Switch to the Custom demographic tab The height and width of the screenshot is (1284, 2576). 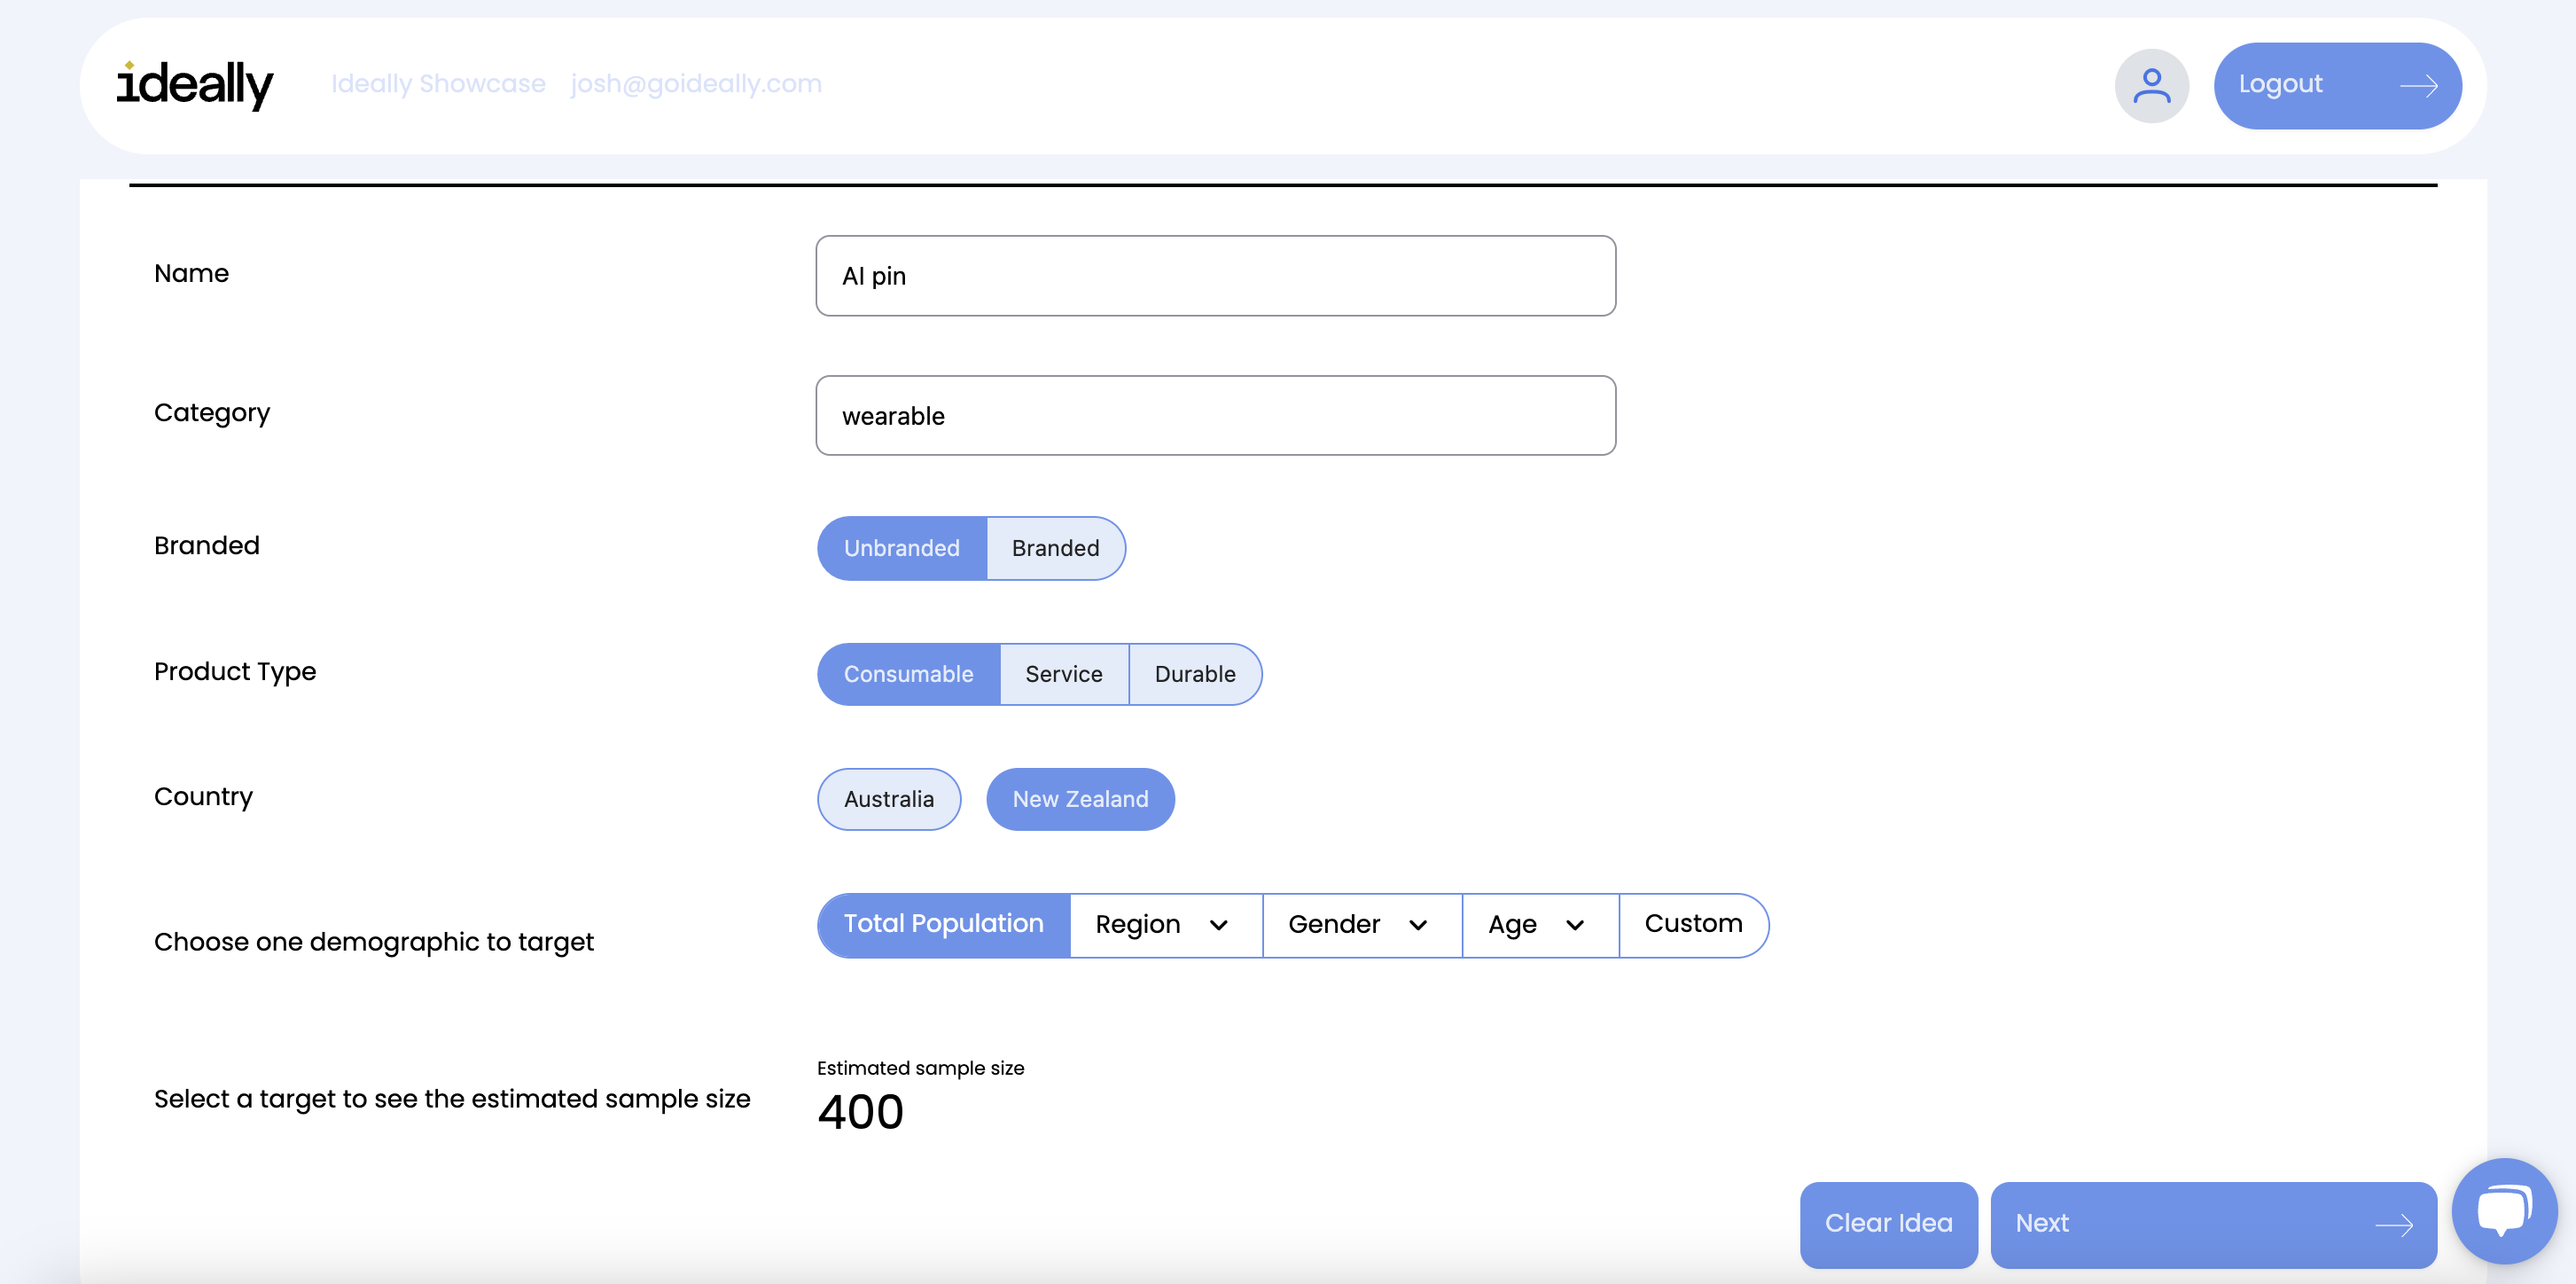coord(1693,924)
